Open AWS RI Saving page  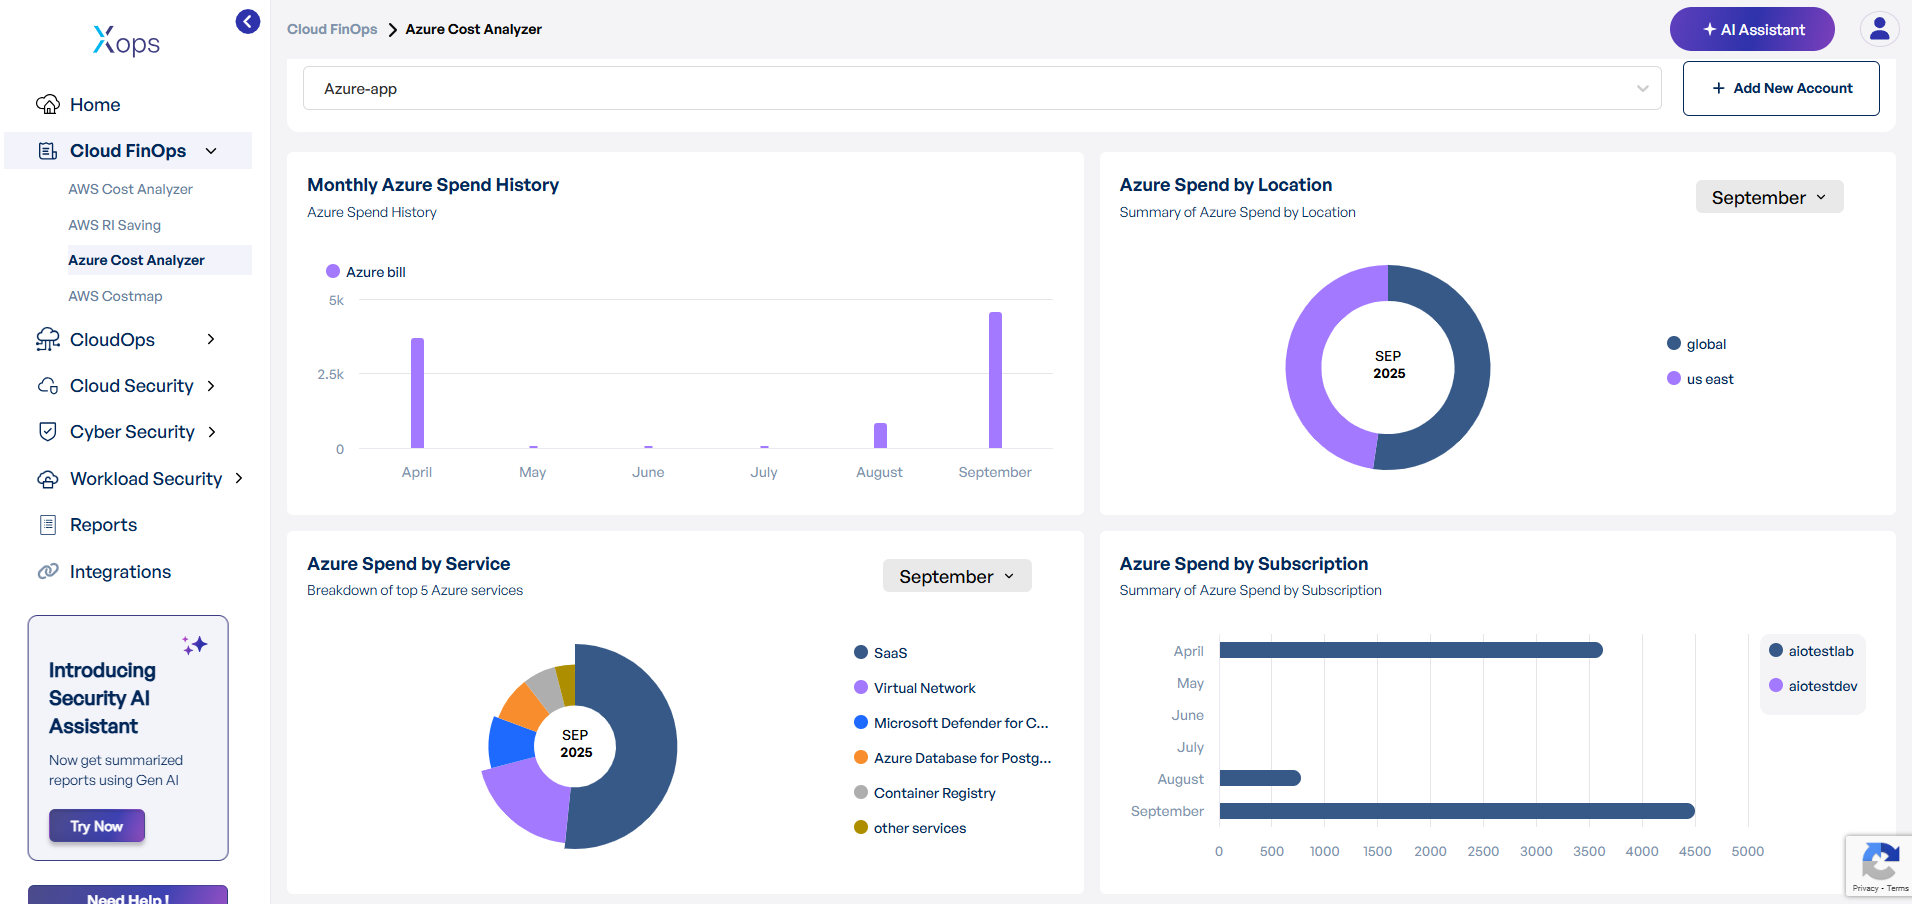pos(115,225)
